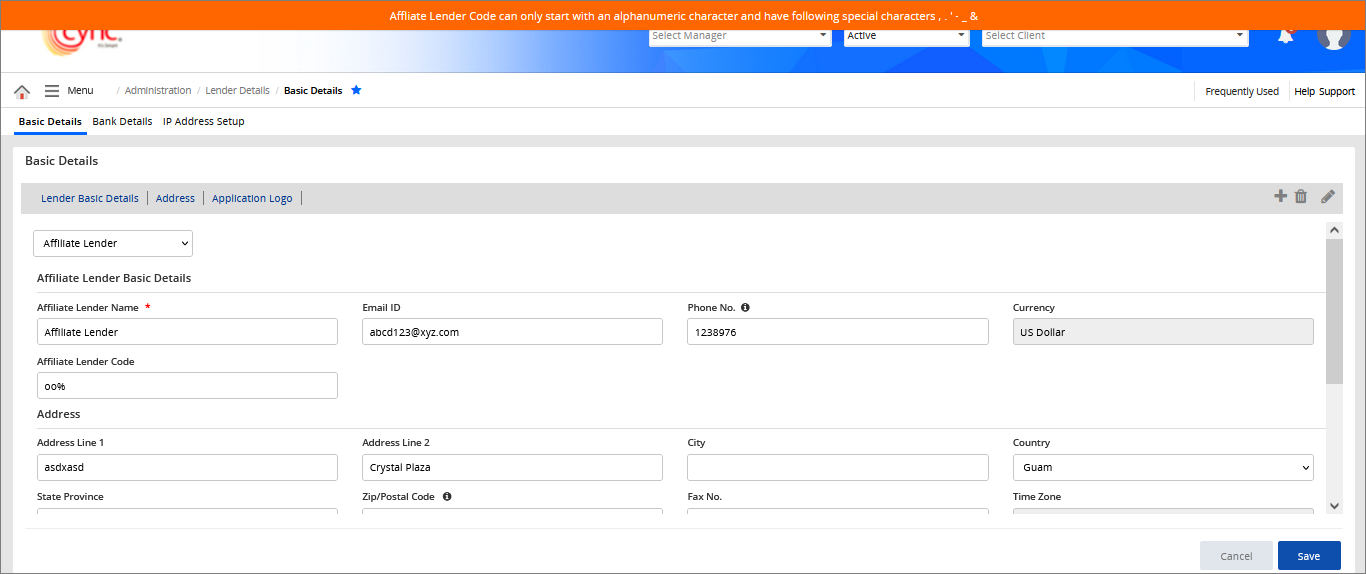Click the Phone No. info icon
The image size is (1366, 574).
coord(745,308)
